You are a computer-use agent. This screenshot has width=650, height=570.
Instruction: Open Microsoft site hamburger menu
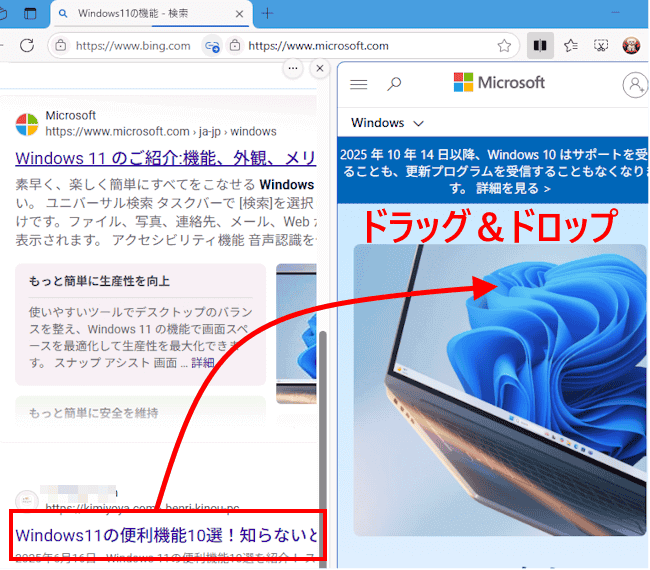(359, 84)
